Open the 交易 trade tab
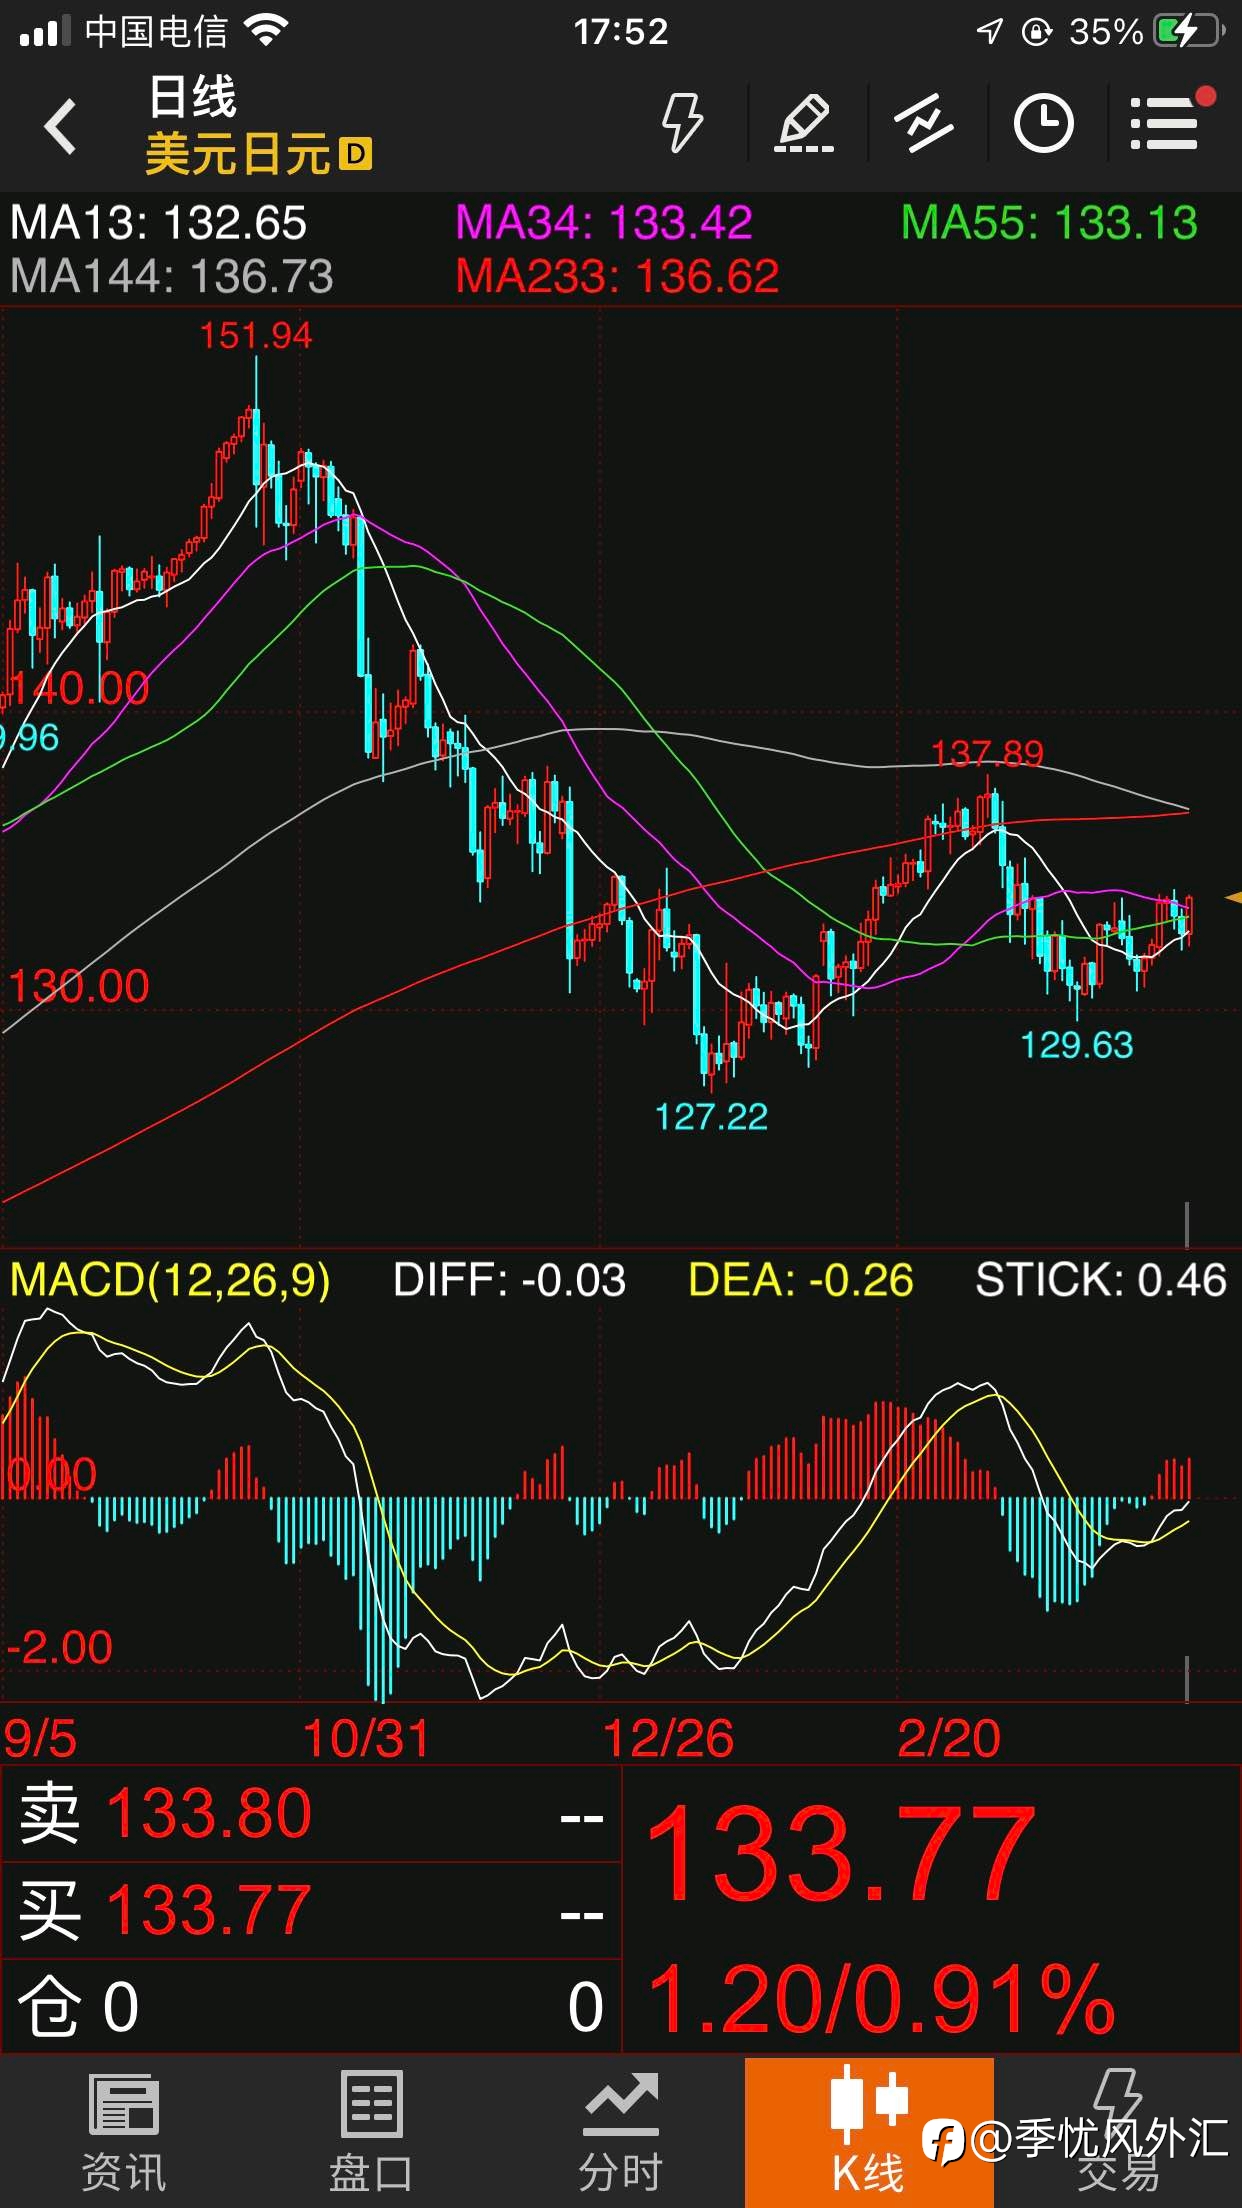The image size is (1242, 2208). (x=1117, y=2133)
